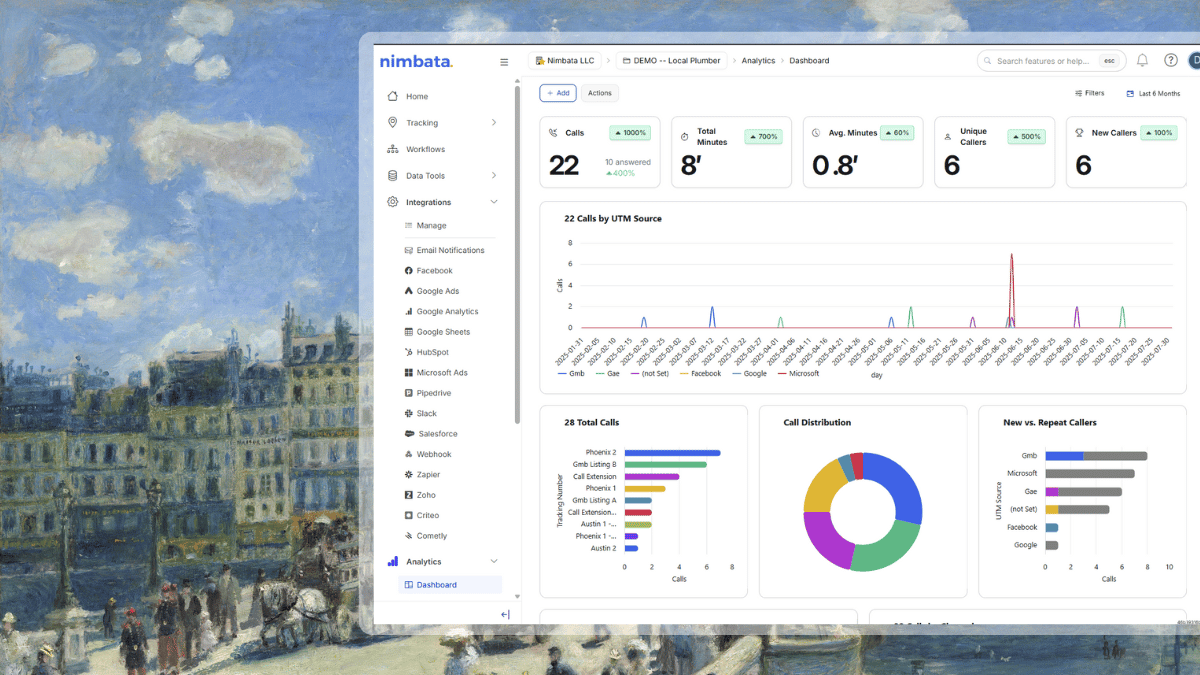
Task: Toggle (not Set) series in legend
Action: coord(650,373)
